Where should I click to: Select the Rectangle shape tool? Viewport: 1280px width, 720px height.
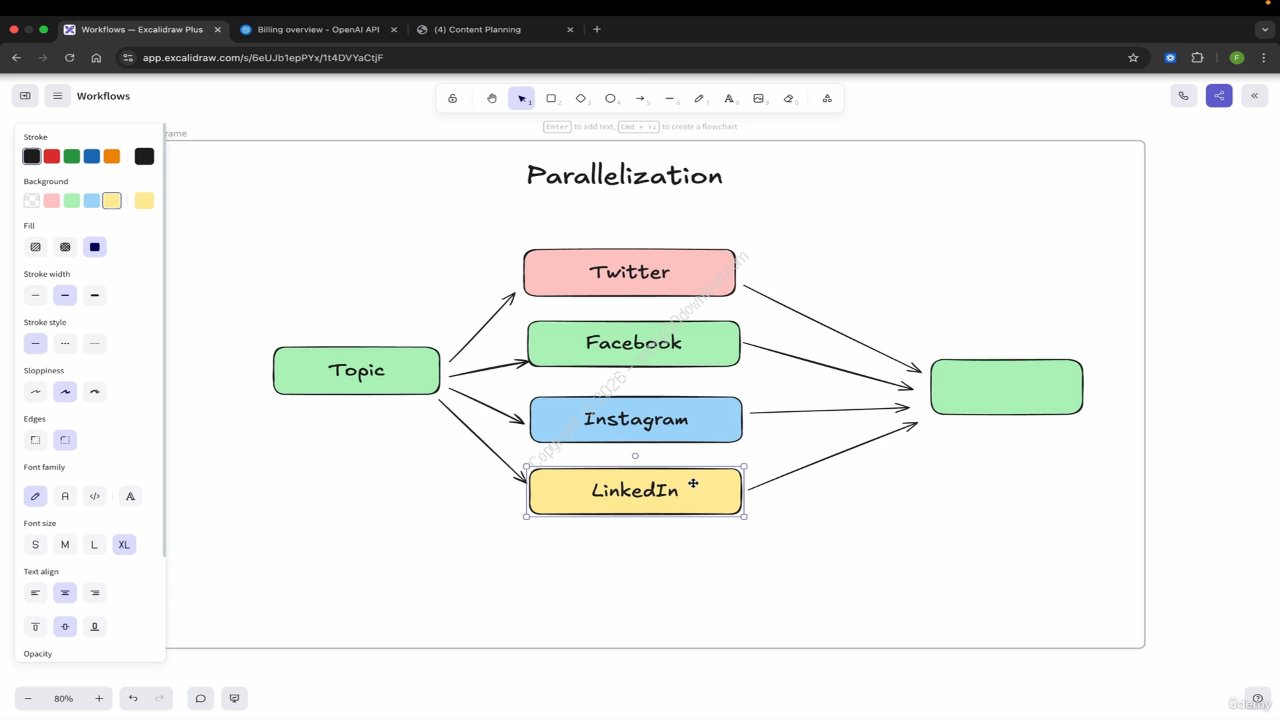551,98
